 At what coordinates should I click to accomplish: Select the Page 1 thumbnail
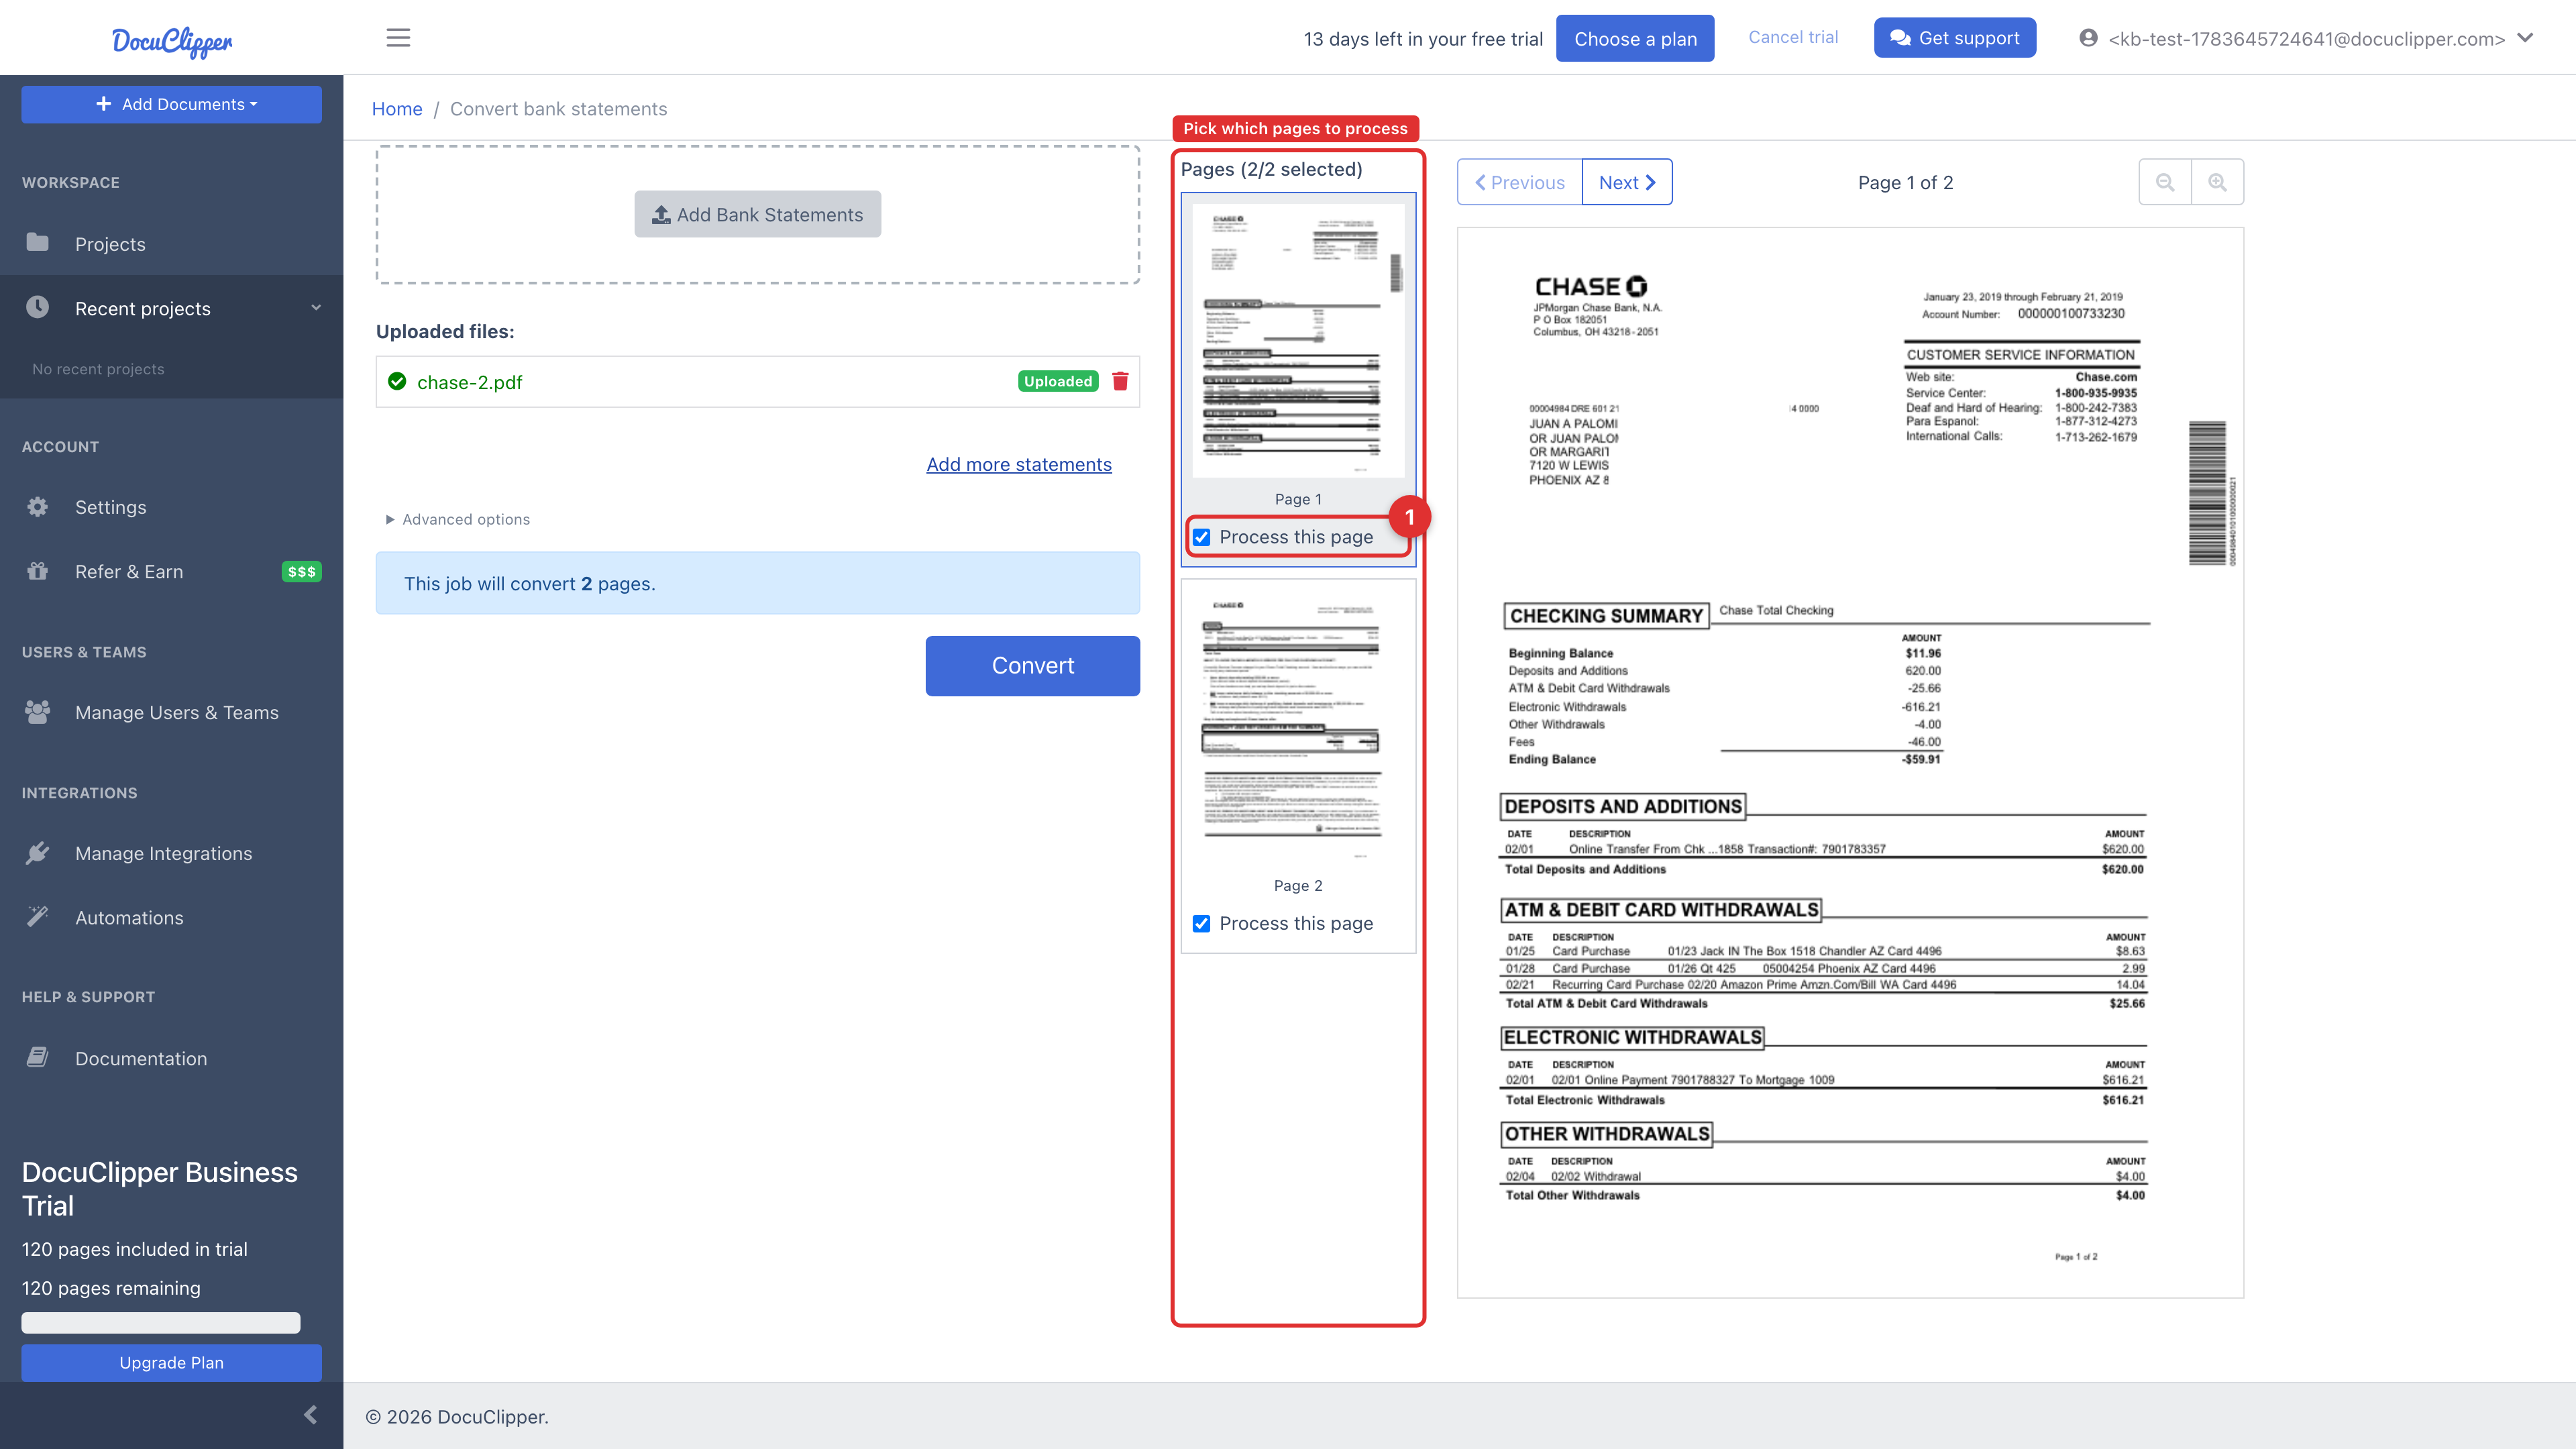[1298, 340]
